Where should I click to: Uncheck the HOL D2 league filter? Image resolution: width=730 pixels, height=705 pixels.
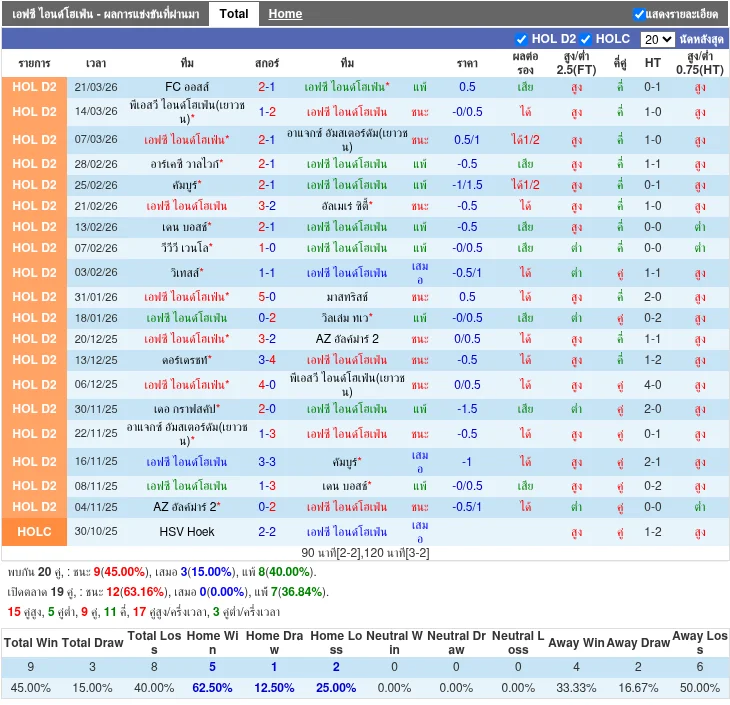521,40
